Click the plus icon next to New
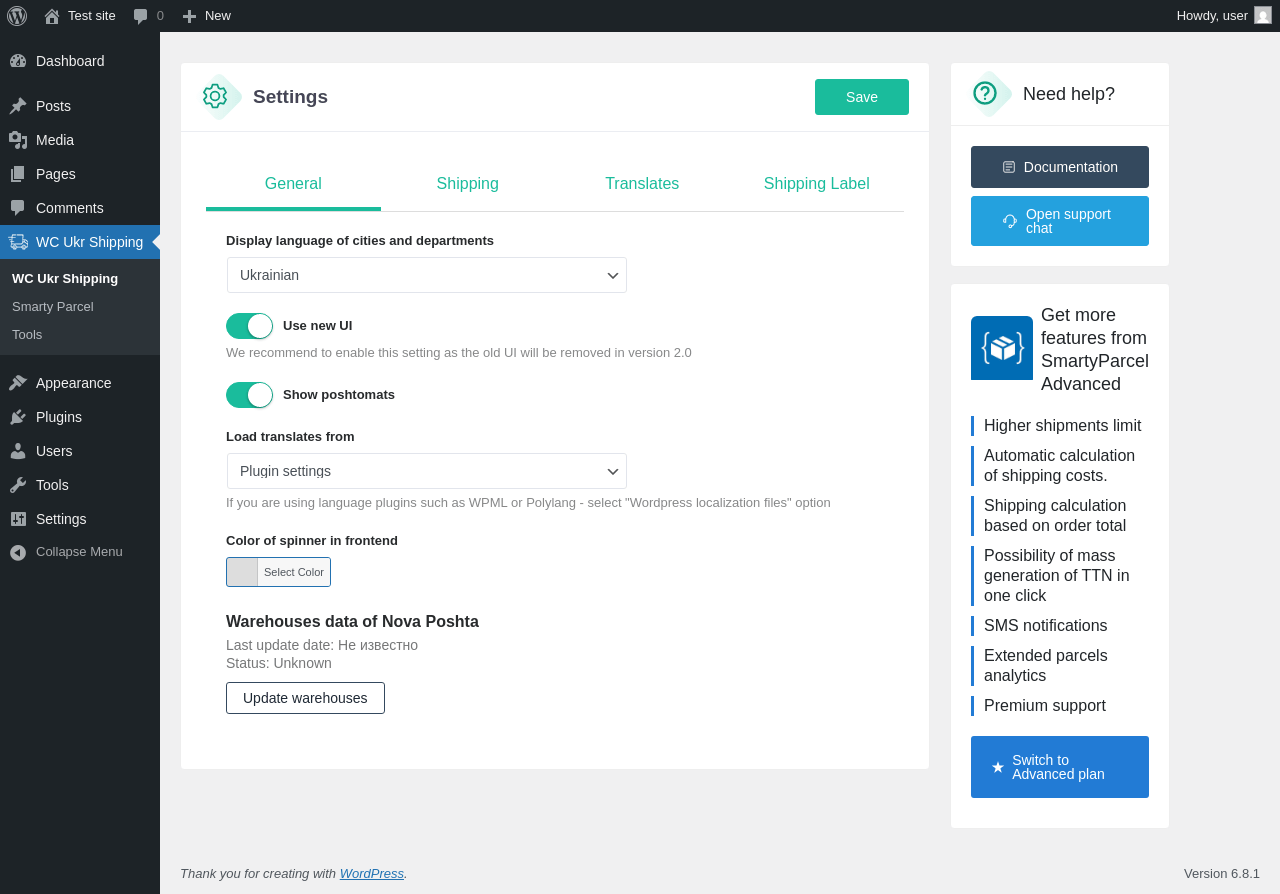1280x894 pixels. click(189, 16)
